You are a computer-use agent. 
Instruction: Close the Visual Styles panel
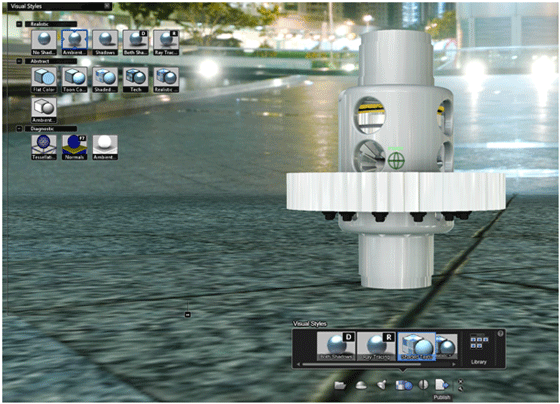tap(107, 6)
